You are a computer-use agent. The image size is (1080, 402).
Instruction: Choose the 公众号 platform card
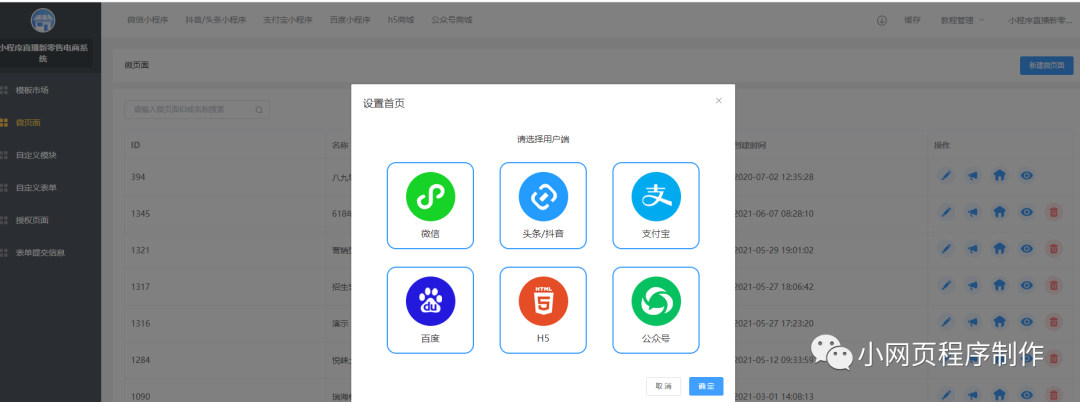(x=656, y=310)
